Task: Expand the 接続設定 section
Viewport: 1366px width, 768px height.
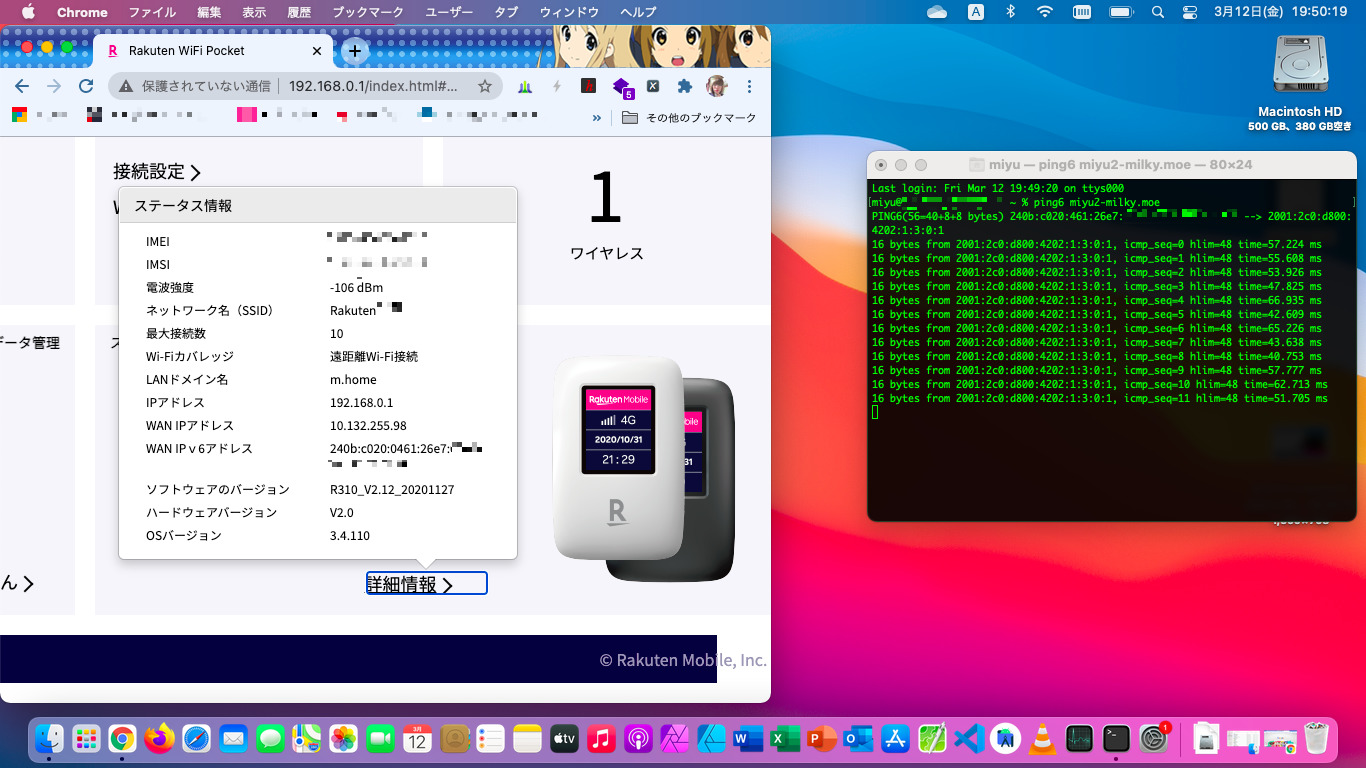Action: coord(157,172)
